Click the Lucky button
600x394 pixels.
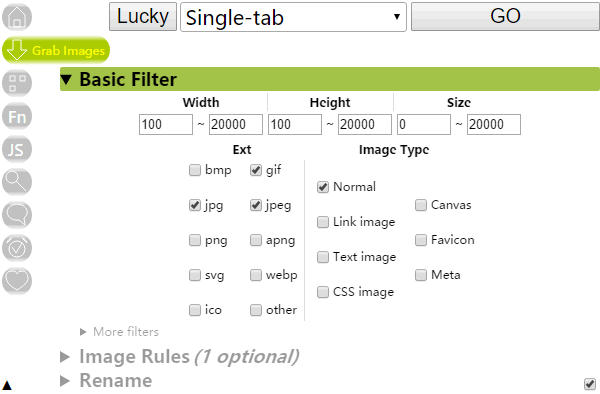coord(143,16)
